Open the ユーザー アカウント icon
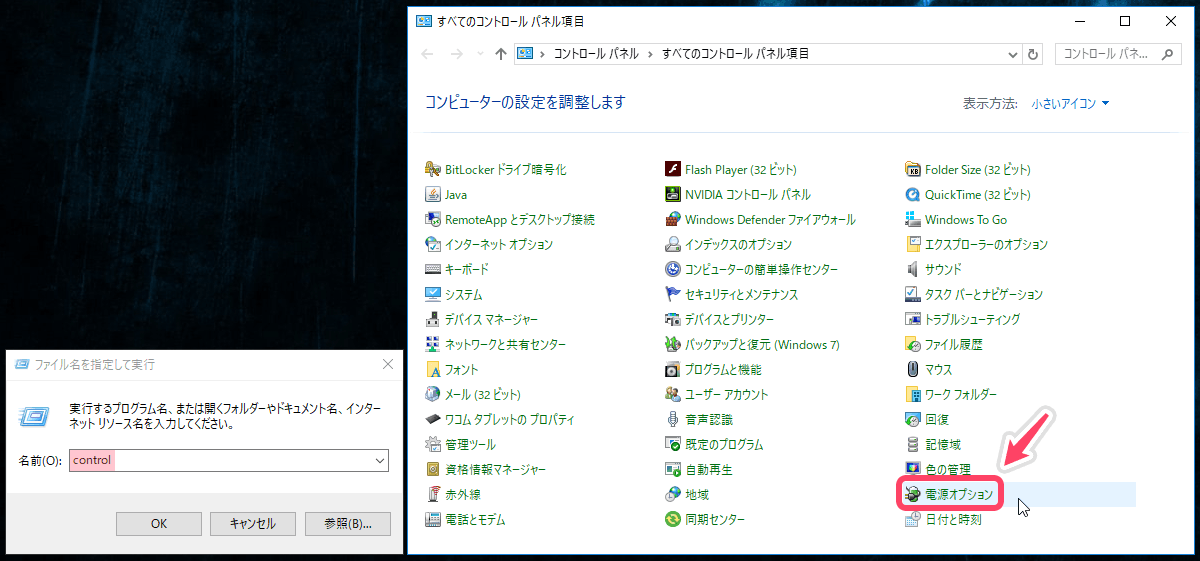Viewport: 1200px width, 561px height. (673, 395)
